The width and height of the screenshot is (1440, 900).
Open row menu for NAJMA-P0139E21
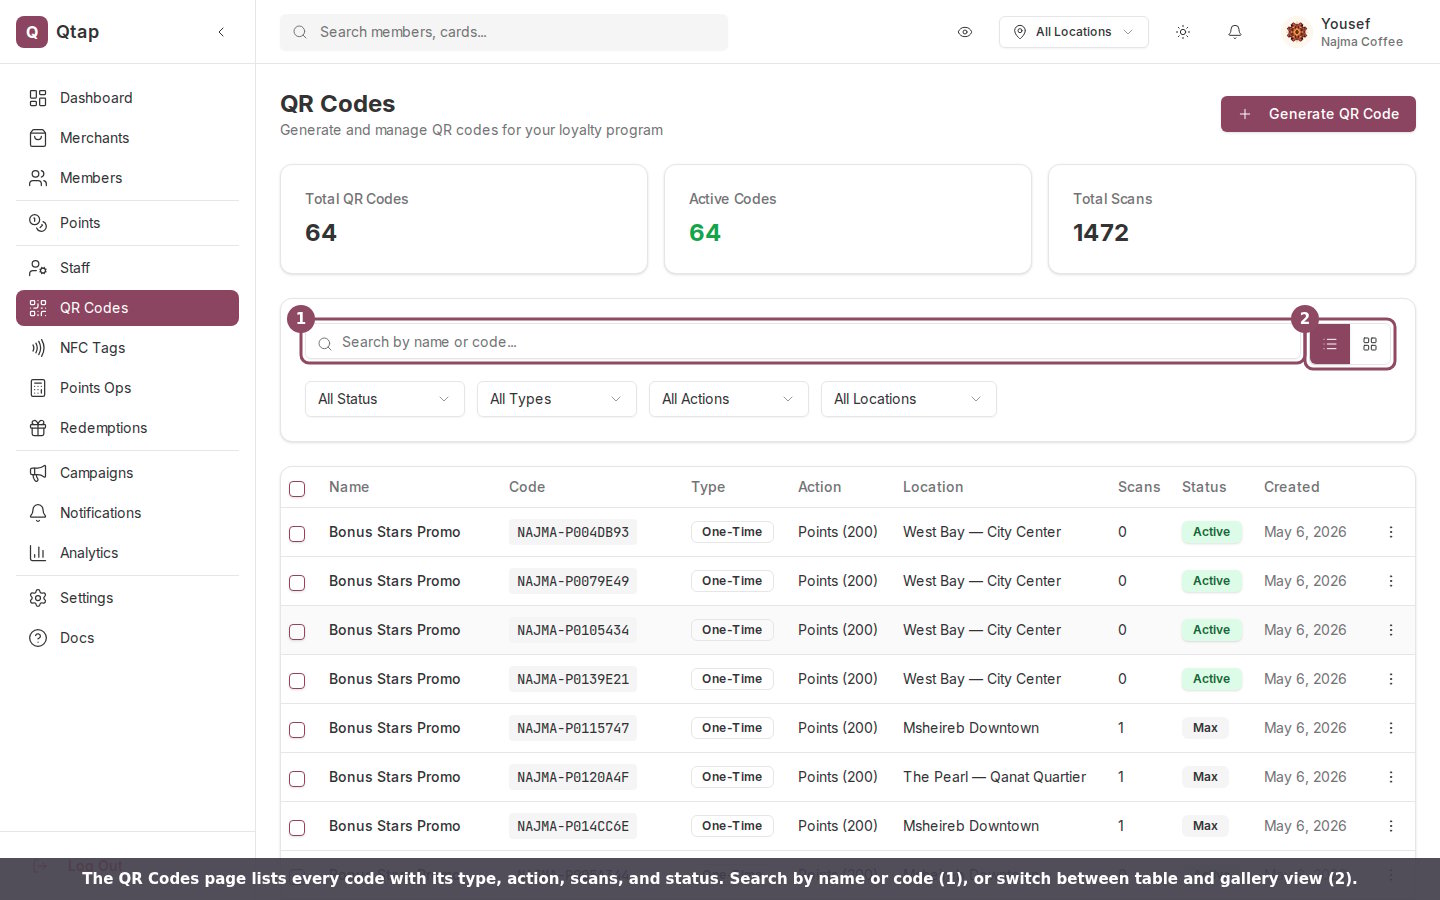(x=1391, y=679)
